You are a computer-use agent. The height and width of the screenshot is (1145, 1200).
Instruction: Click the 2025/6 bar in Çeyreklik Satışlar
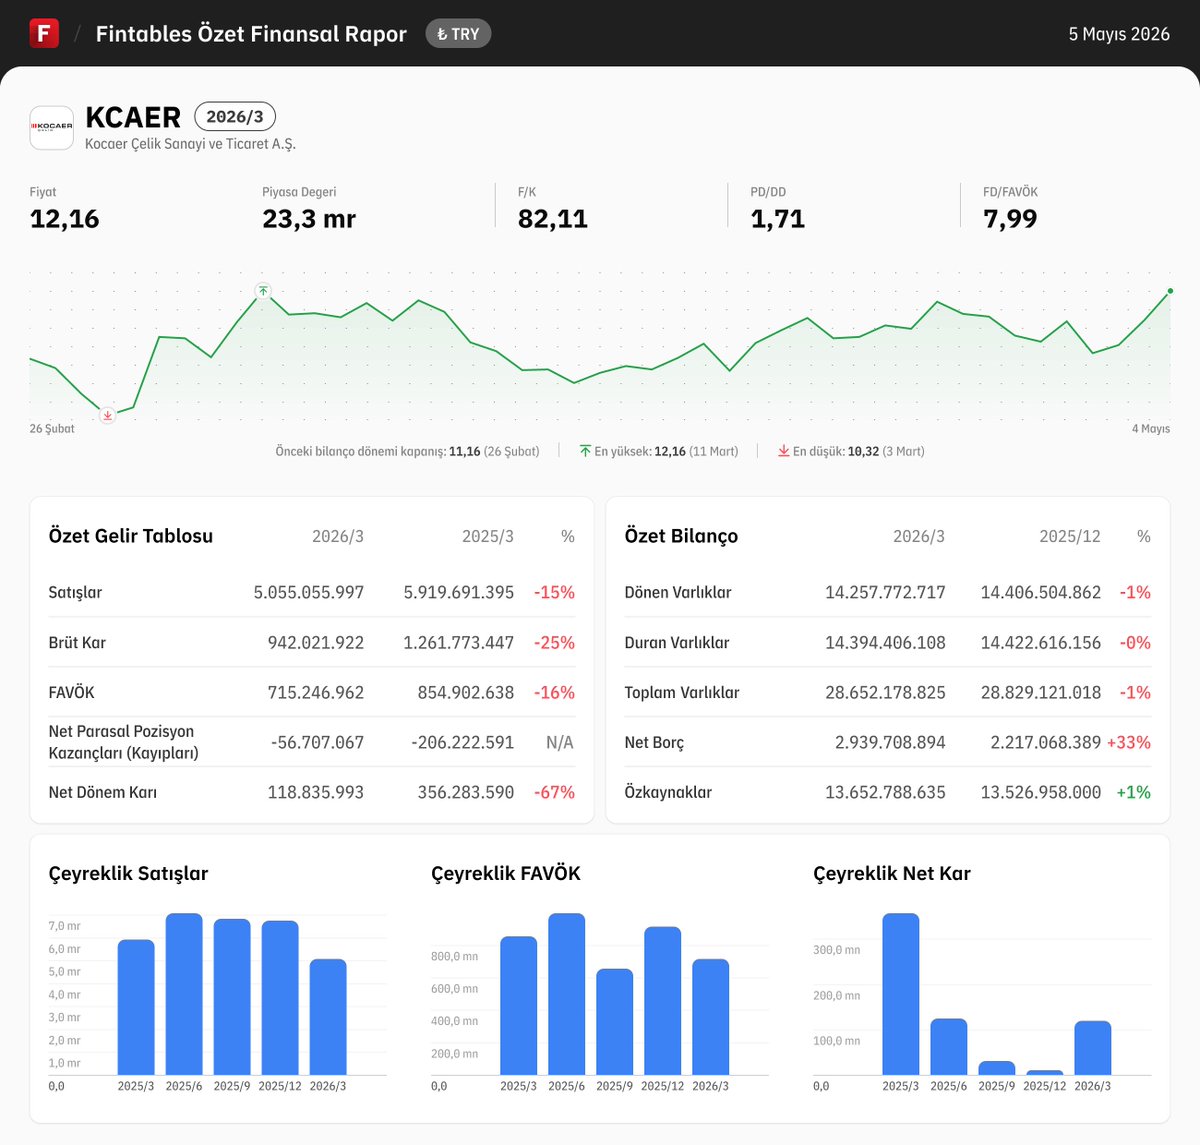click(x=184, y=994)
